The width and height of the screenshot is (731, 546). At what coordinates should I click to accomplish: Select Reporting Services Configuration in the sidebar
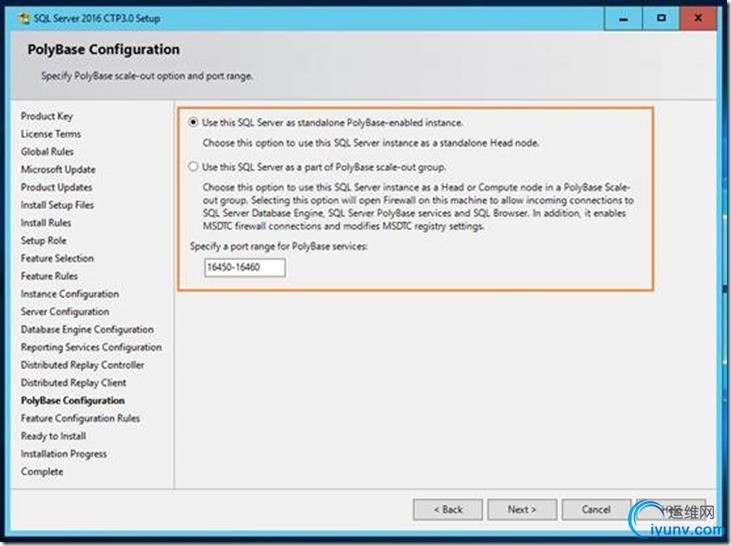click(x=91, y=347)
